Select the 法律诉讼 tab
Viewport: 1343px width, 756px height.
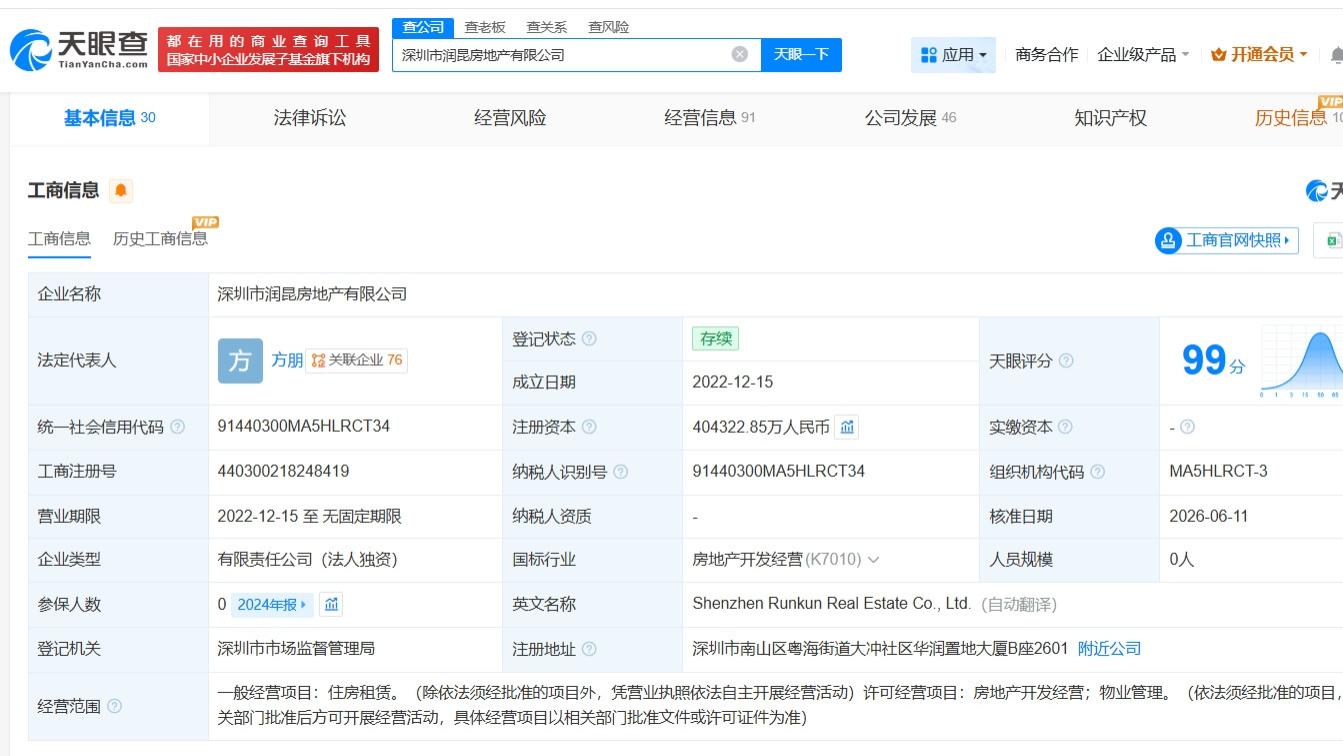310,118
